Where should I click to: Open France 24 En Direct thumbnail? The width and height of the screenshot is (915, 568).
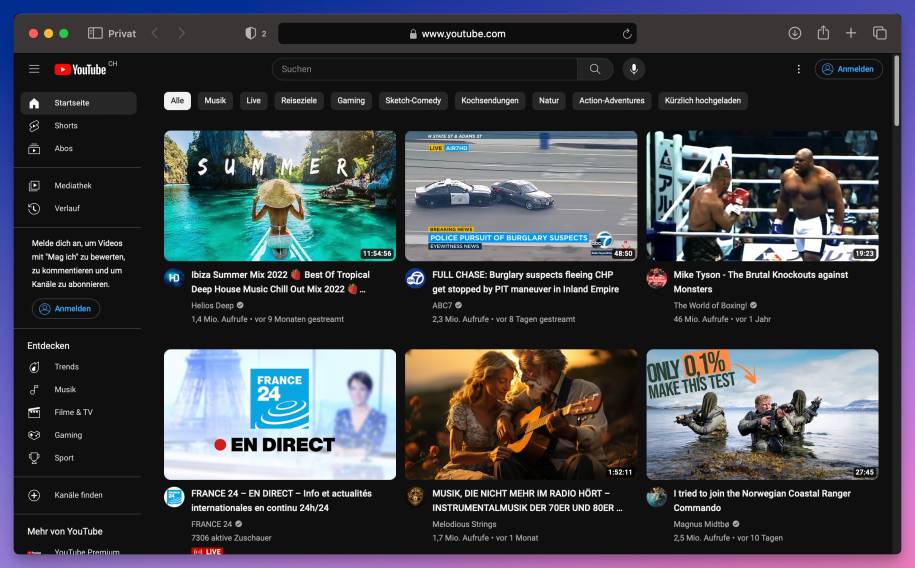pos(280,414)
